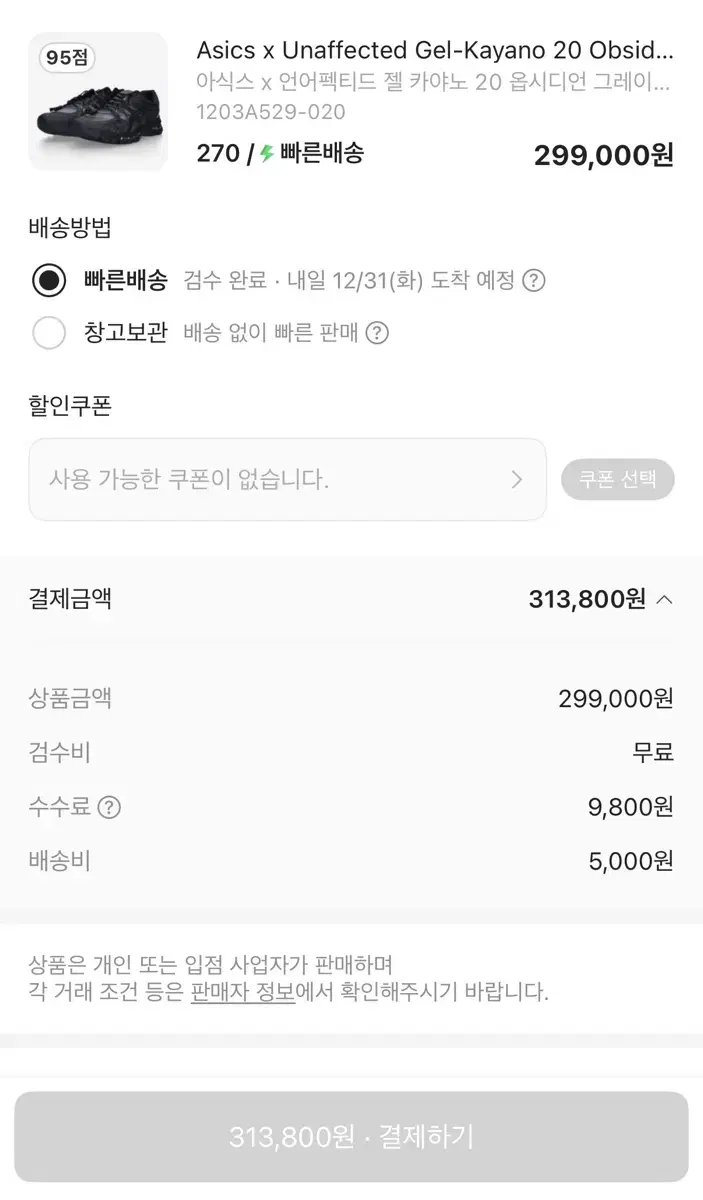
Task: Open help icon next to 창고보관 description
Action: [376, 333]
